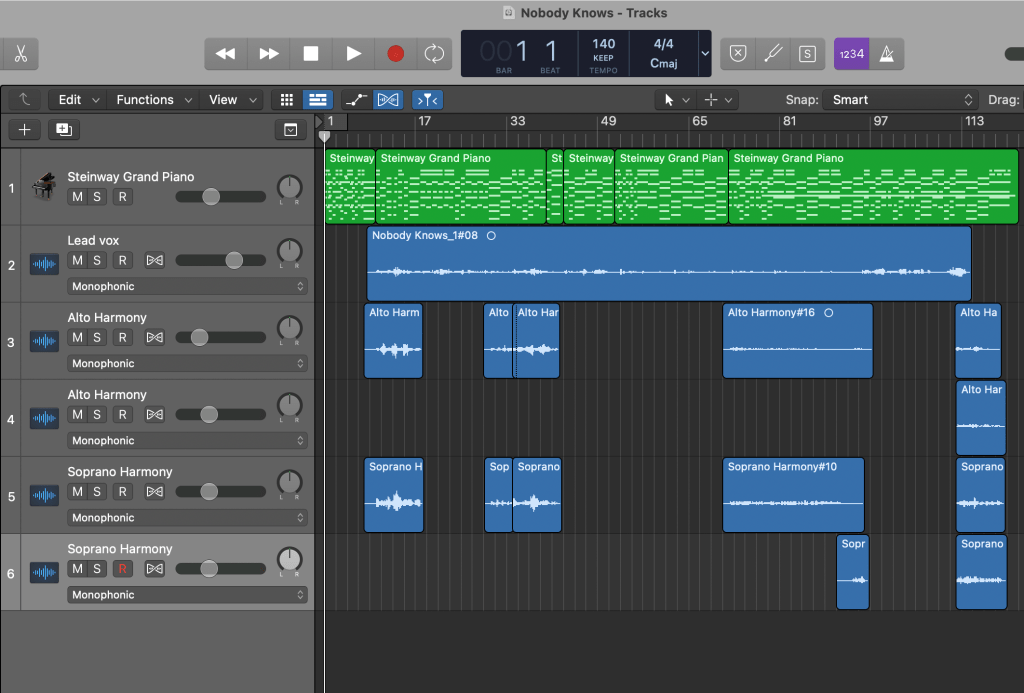
Task: Open Monophonic flex mode dropdown on Lead vox
Action: coord(188,287)
